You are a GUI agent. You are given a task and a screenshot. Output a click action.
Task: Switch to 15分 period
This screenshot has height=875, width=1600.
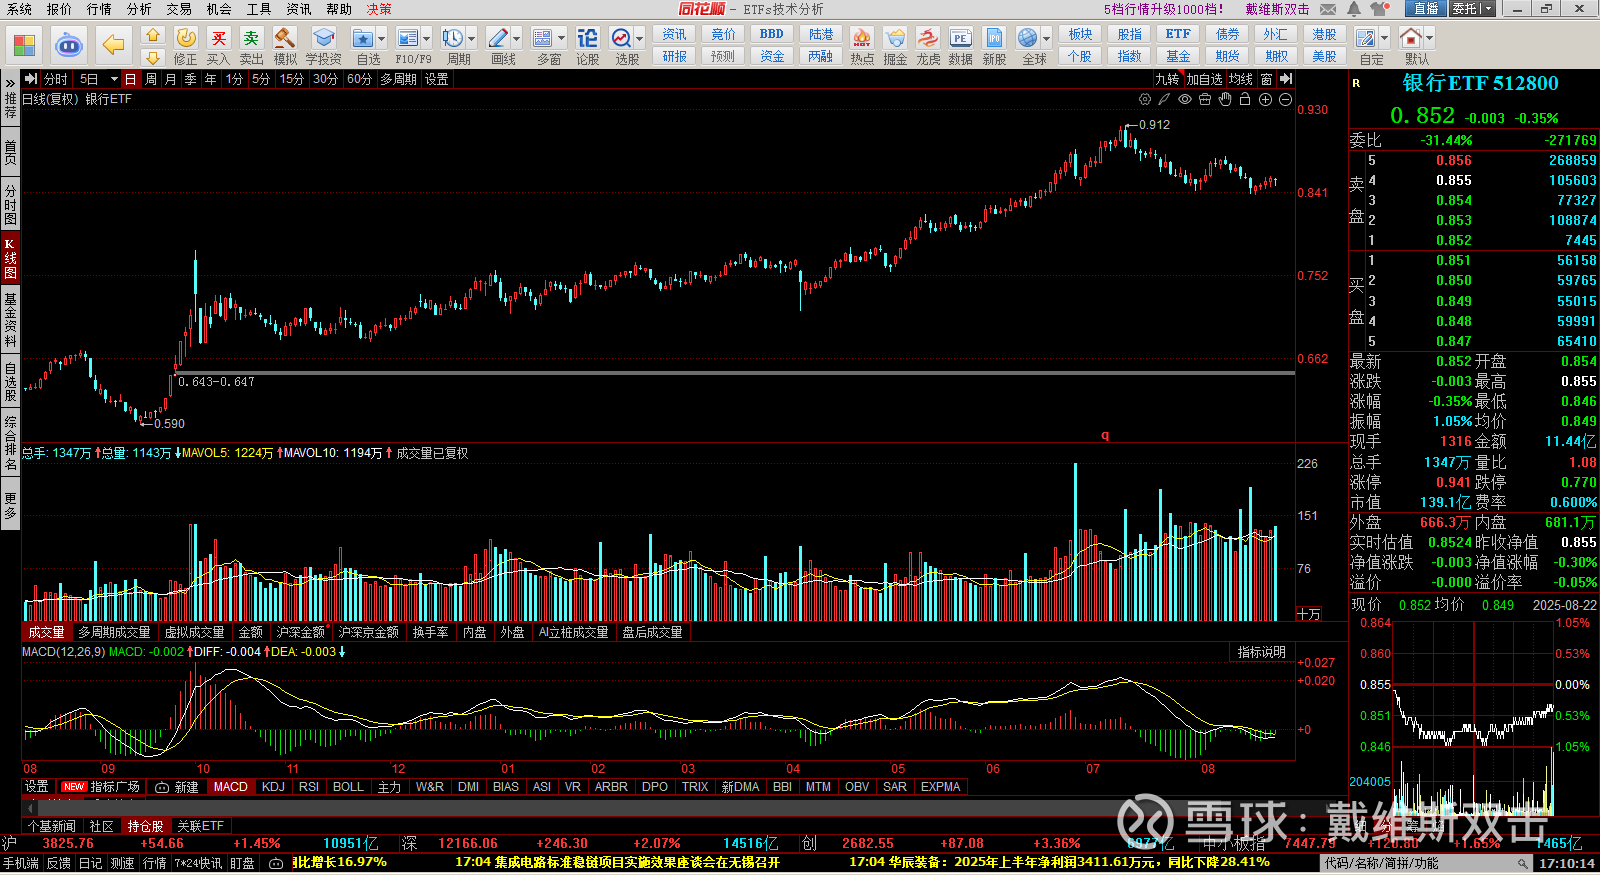click(x=291, y=79)
